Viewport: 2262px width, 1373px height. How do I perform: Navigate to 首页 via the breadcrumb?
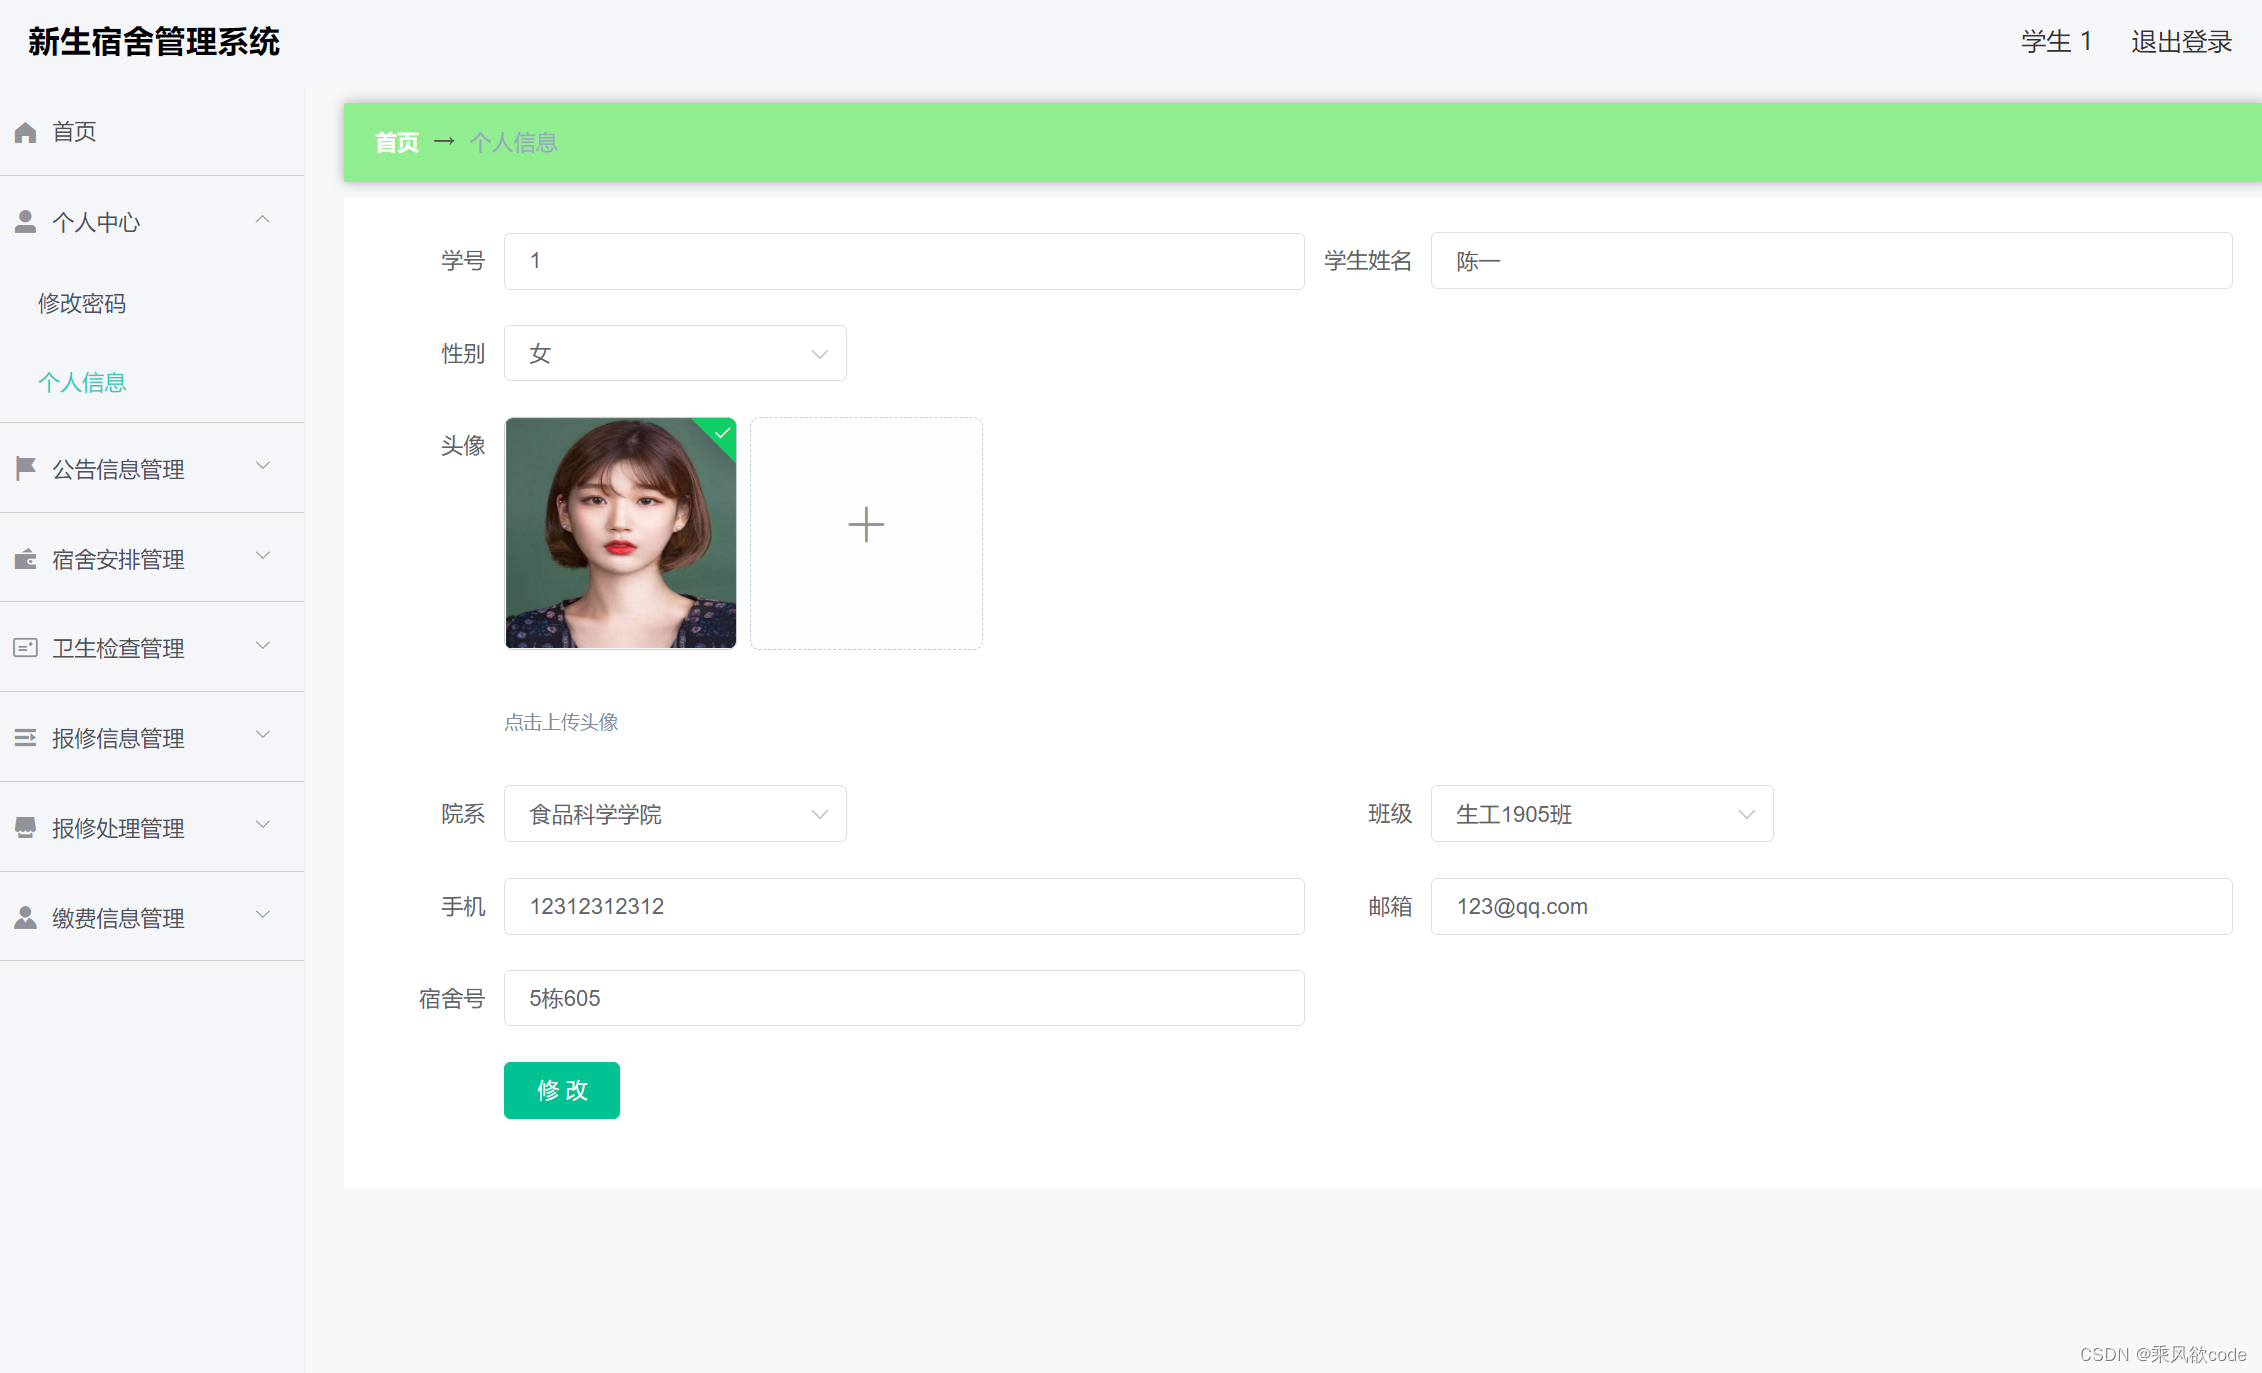click(395, 142)
